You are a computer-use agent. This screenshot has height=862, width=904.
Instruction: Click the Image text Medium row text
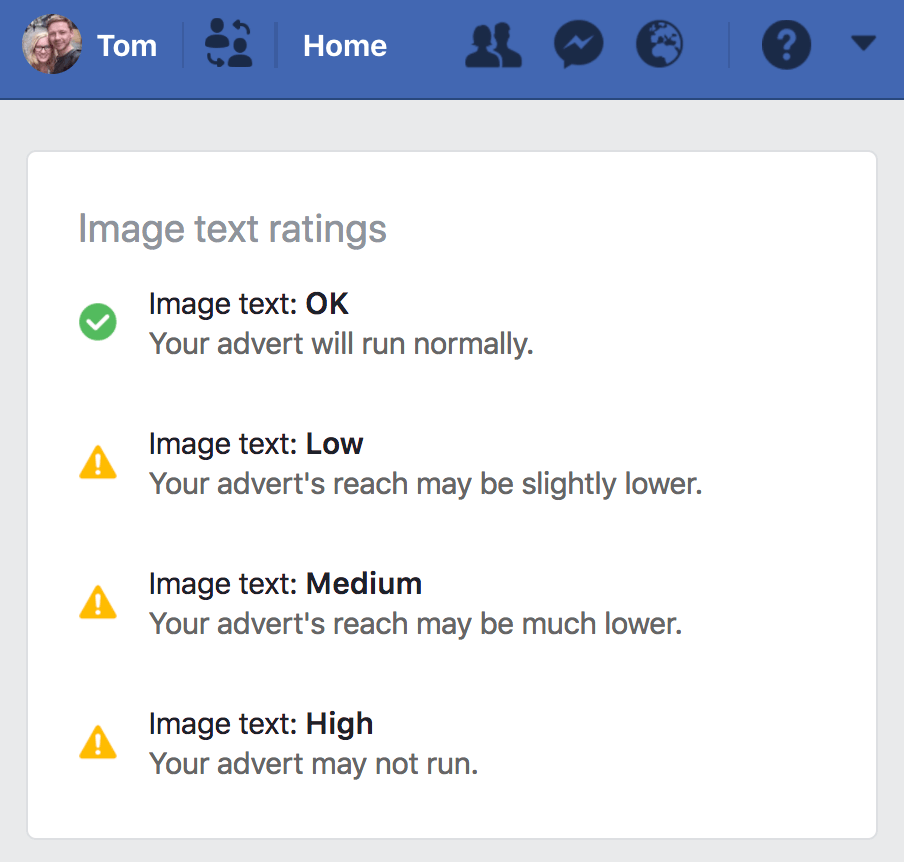click(284, 584)
